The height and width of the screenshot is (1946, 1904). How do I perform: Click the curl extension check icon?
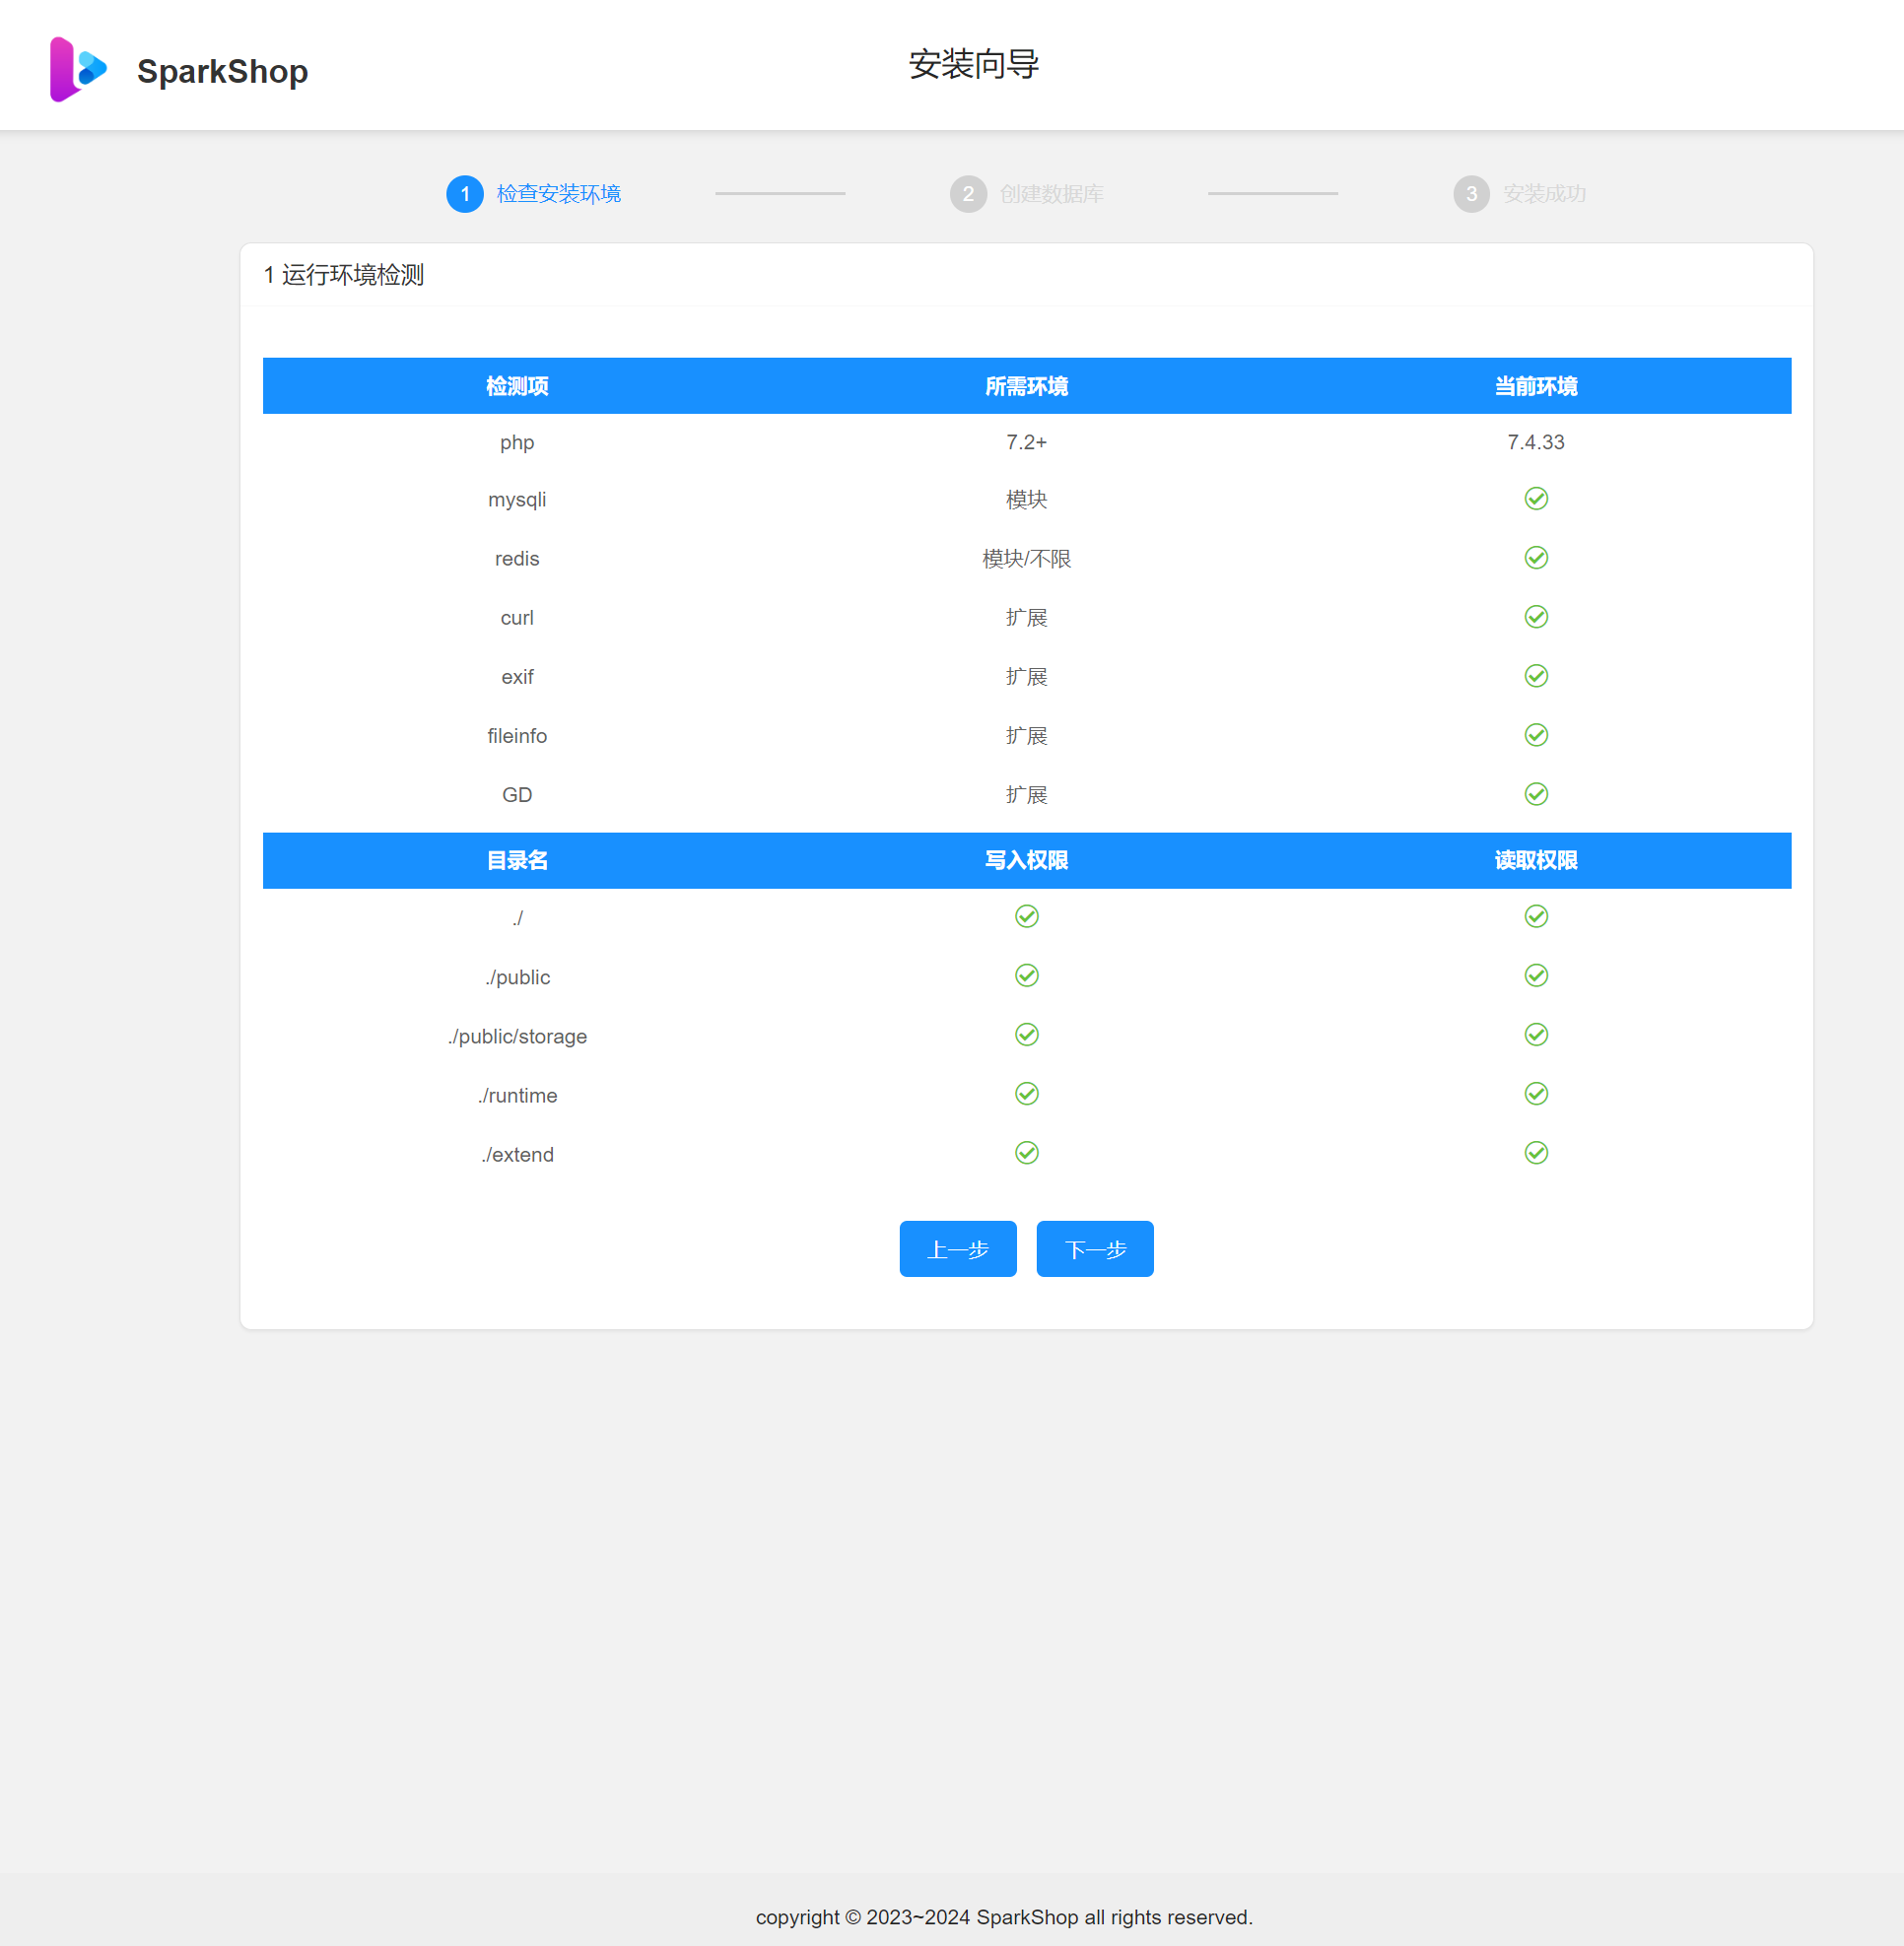[1535, 617]
